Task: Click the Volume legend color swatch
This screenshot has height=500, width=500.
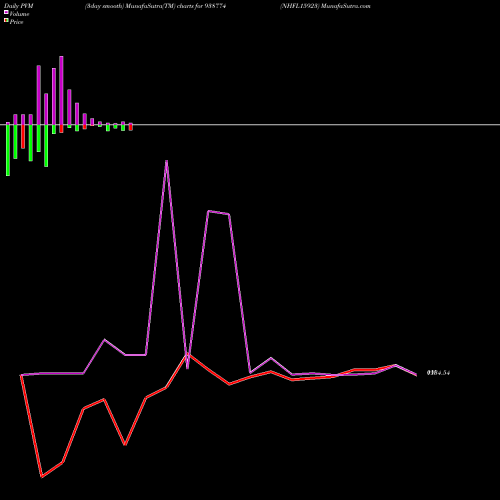Action: coord(6,12)
